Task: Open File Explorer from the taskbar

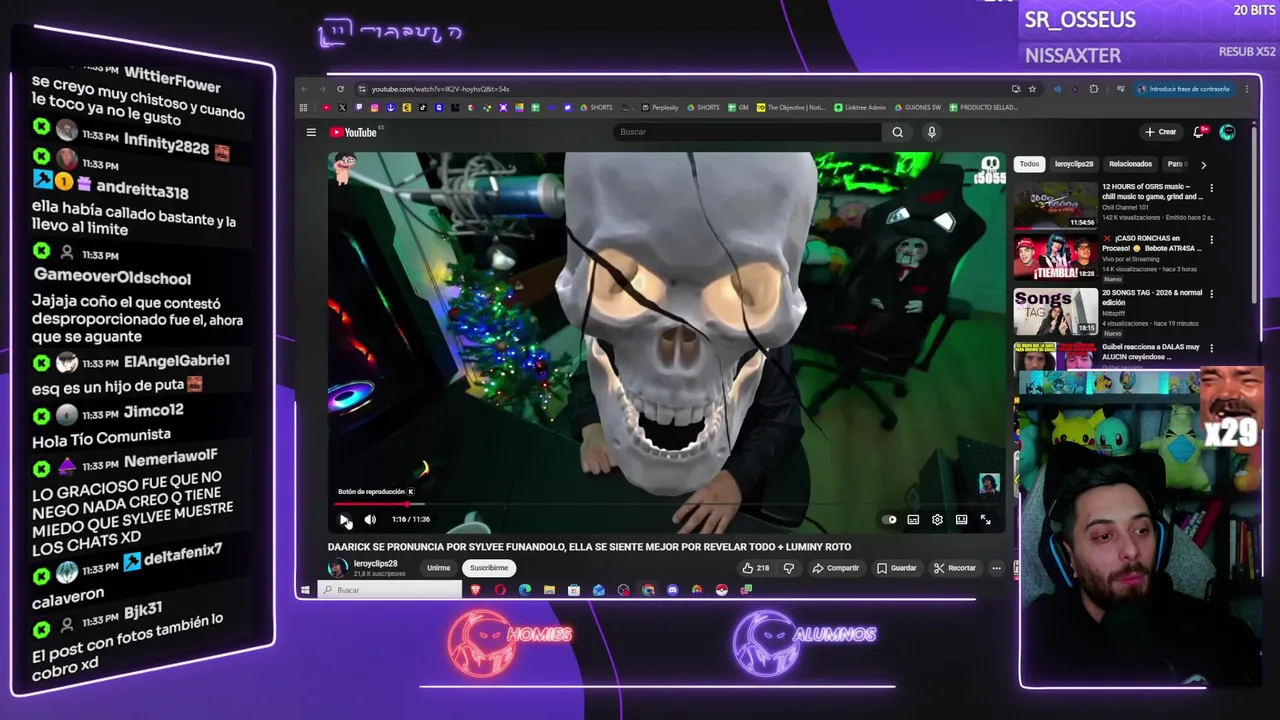Action: (549, 590)
